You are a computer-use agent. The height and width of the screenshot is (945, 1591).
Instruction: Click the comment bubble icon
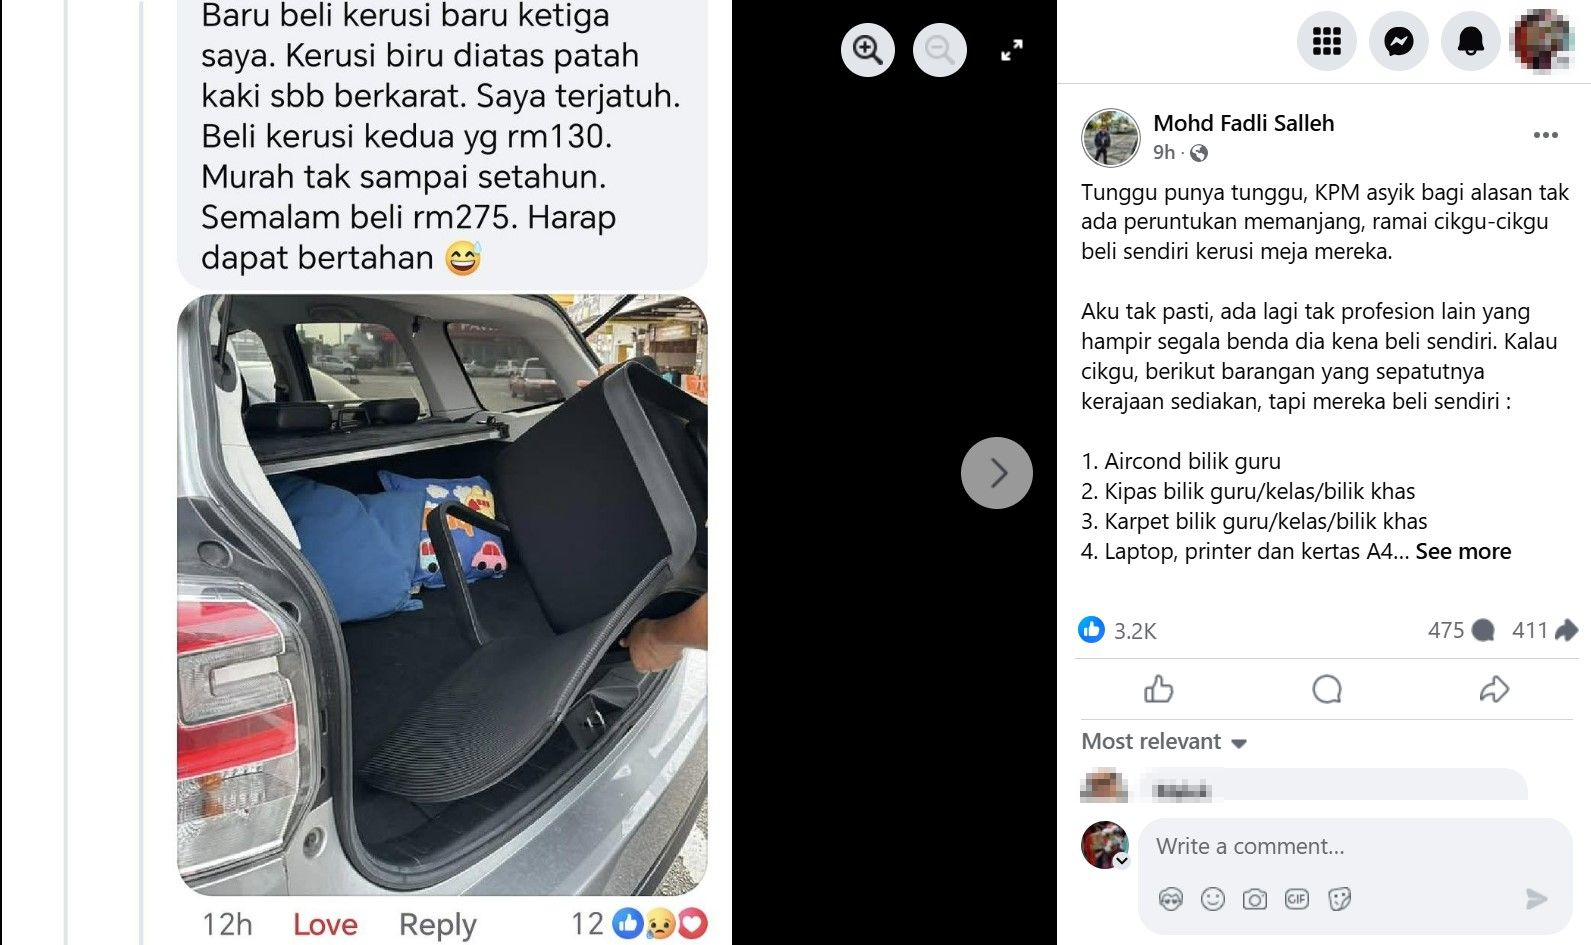tap(1326, 689)
